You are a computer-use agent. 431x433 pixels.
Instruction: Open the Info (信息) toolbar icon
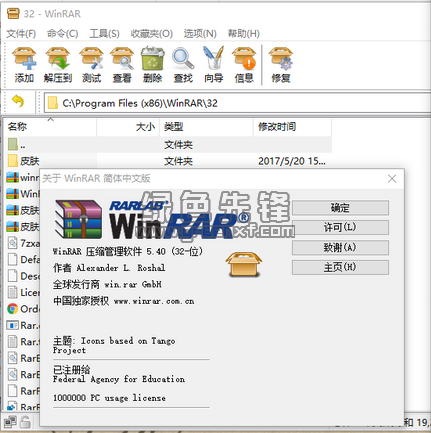coord(244,65)
